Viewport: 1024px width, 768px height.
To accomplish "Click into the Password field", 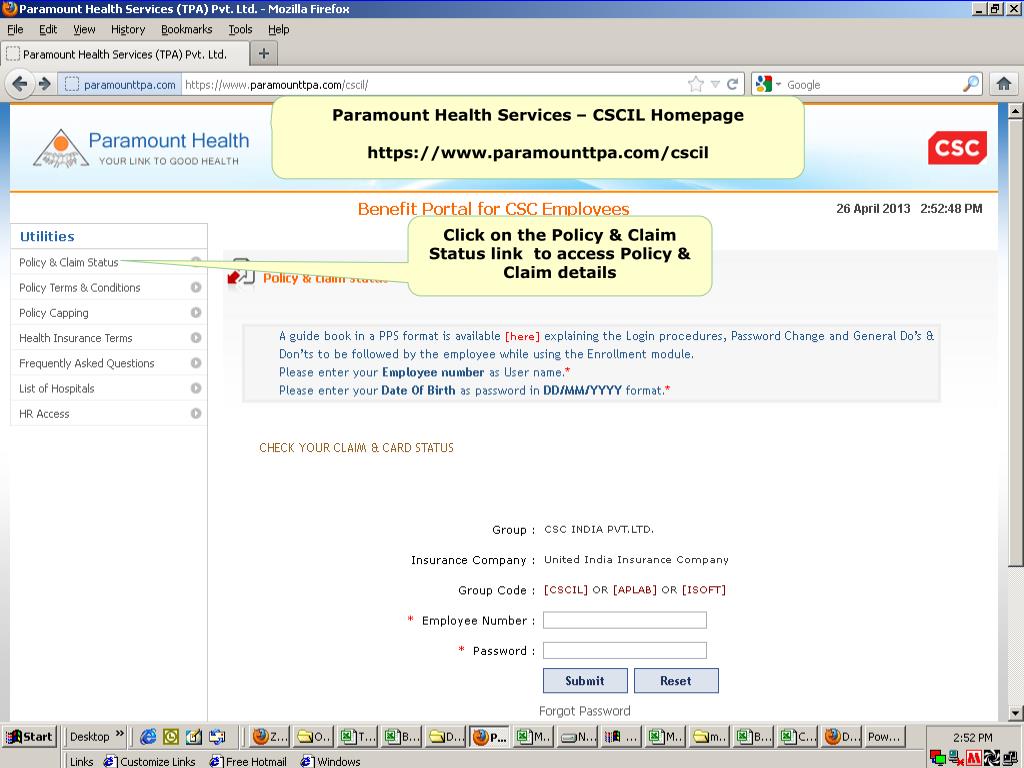I will tap(625, 650).
